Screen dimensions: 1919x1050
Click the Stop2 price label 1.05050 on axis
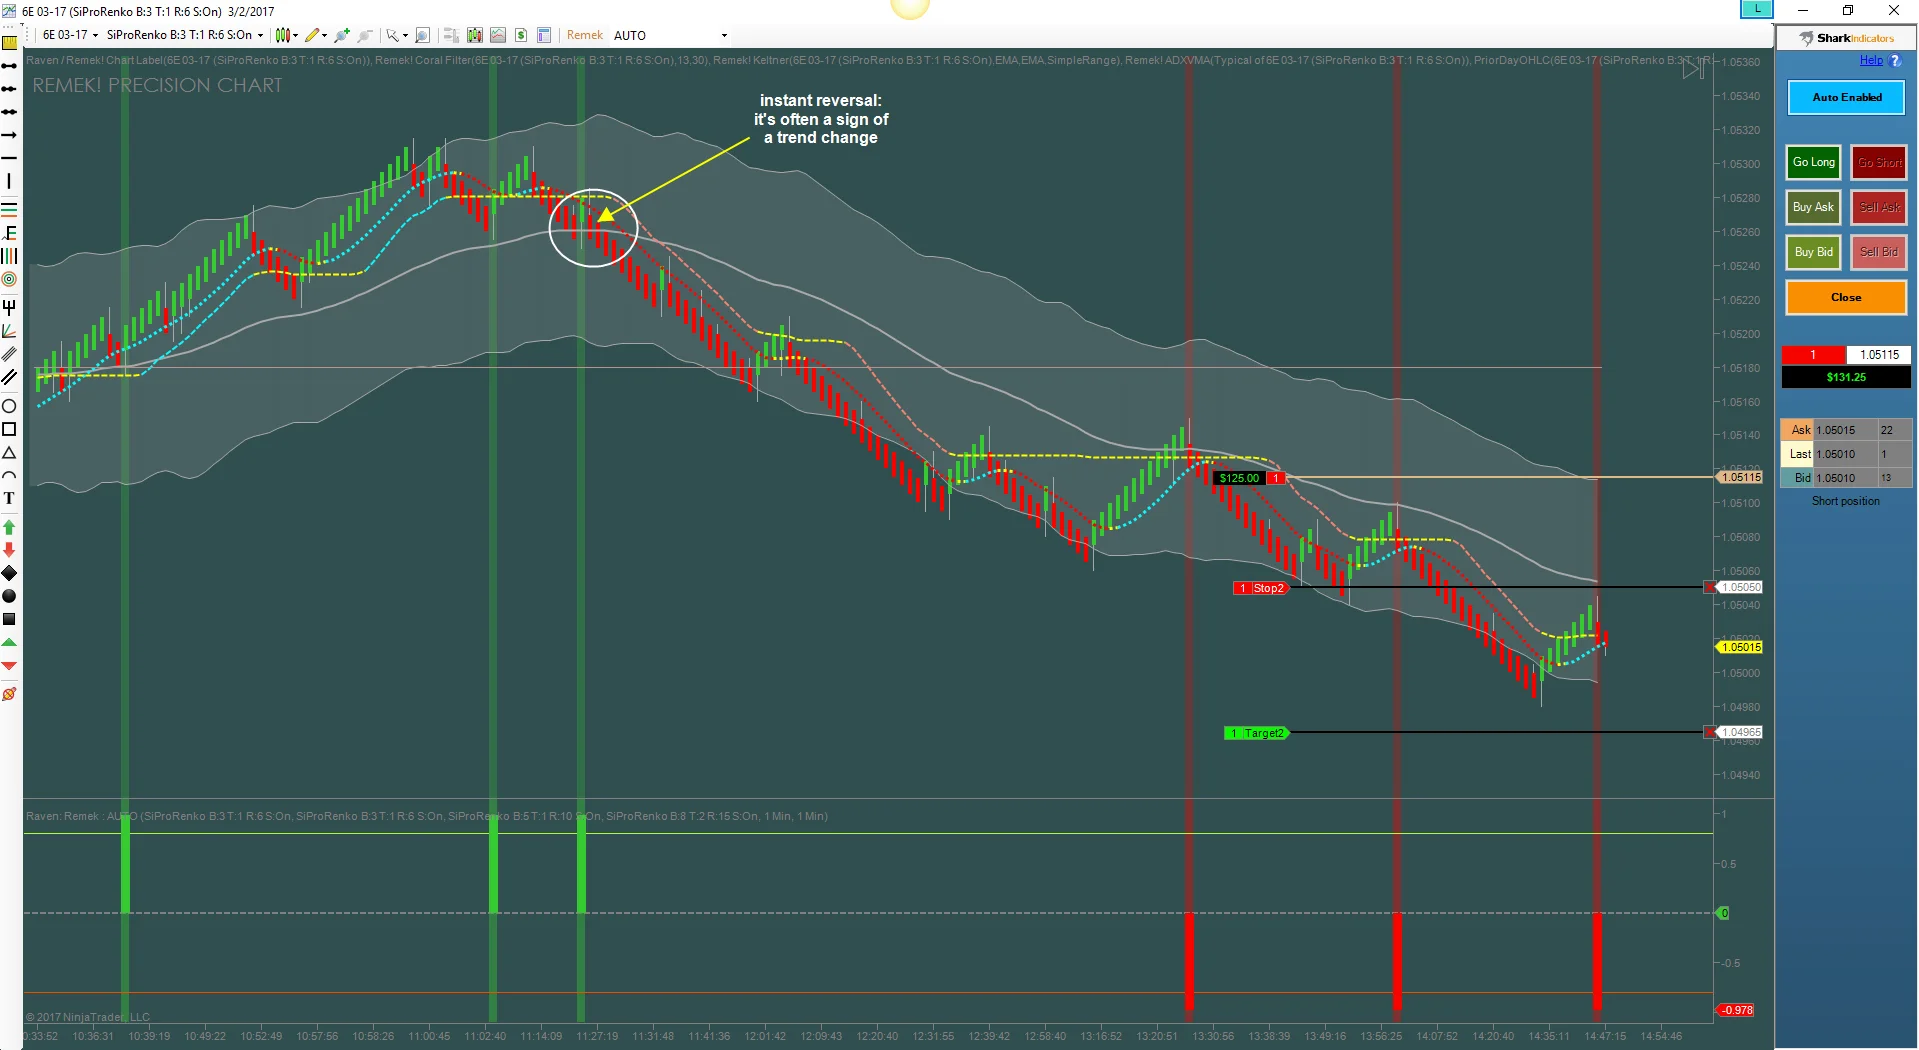point(1741,587)
